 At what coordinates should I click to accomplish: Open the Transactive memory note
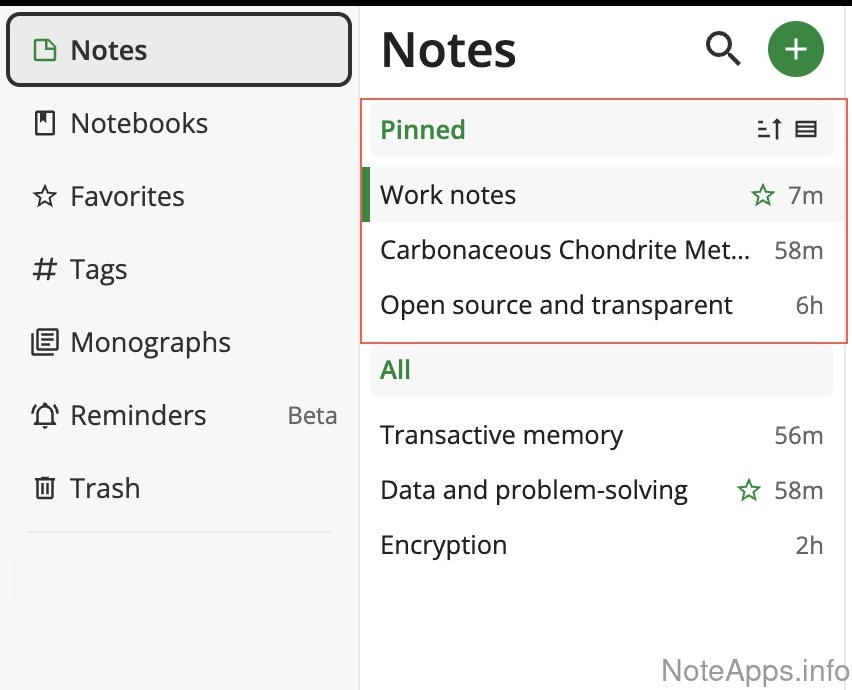501,435
